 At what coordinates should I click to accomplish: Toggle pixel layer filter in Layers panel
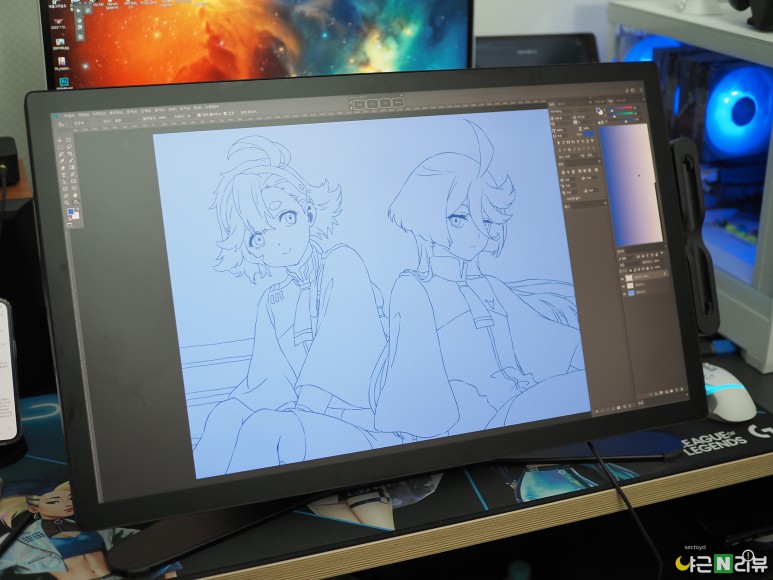pyautogui.click(x=638, y=256)
